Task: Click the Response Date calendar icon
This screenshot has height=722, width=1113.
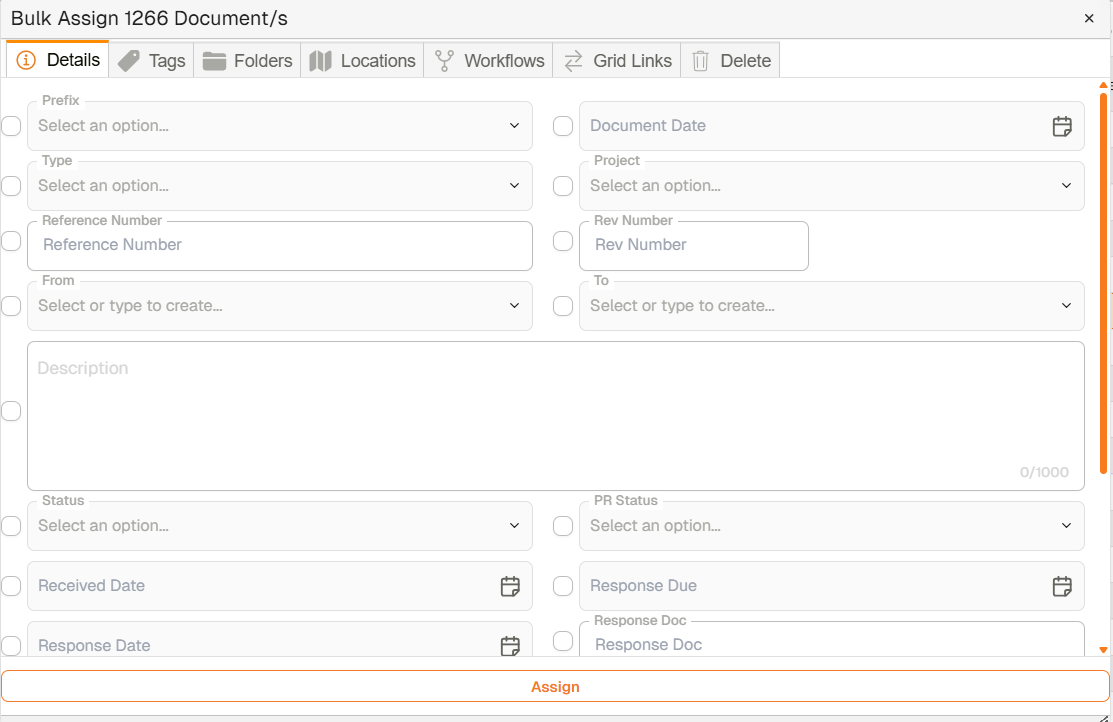Action: point(510,645)
